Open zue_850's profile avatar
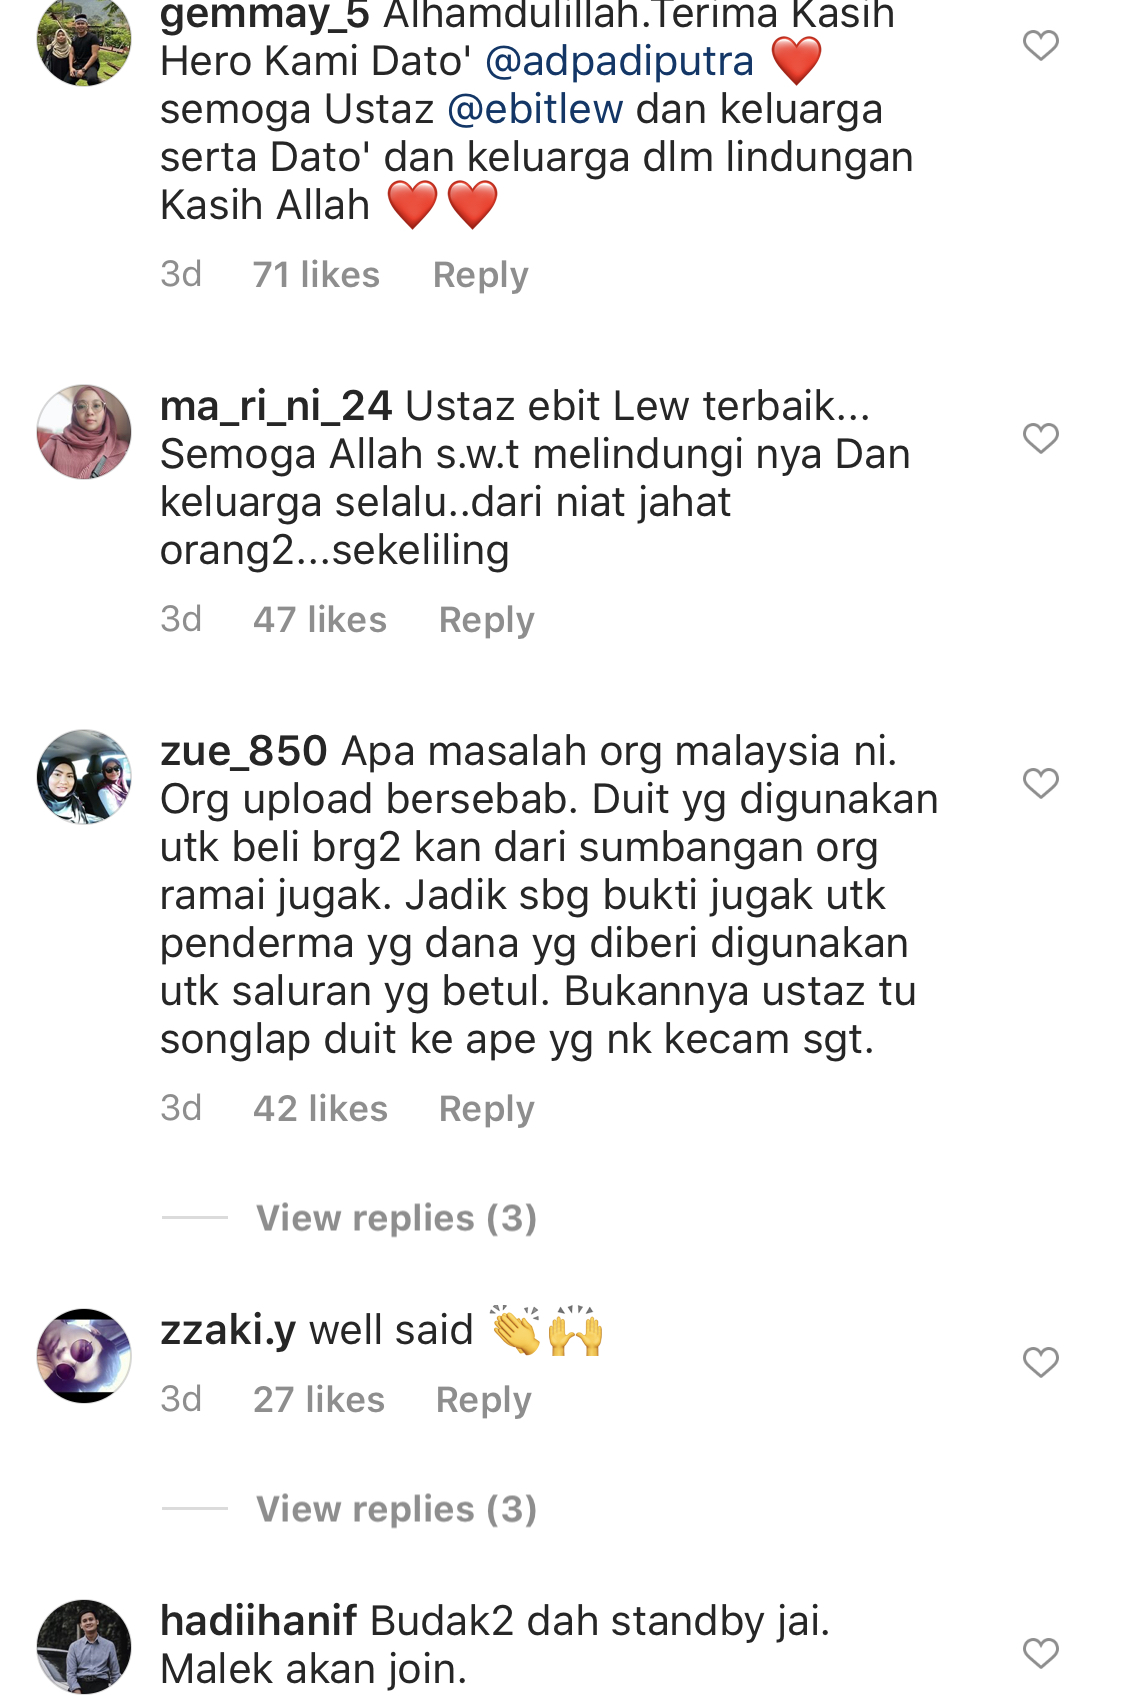The width and height of the screenshot is (1125, 1698). point(84,777)
